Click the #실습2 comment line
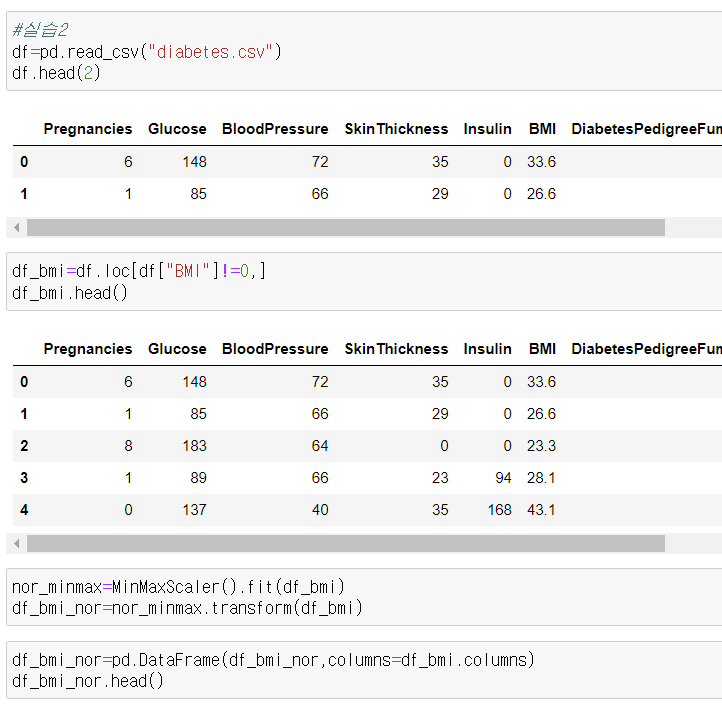Viewport: 722px width, 708px height. point(41,30)
